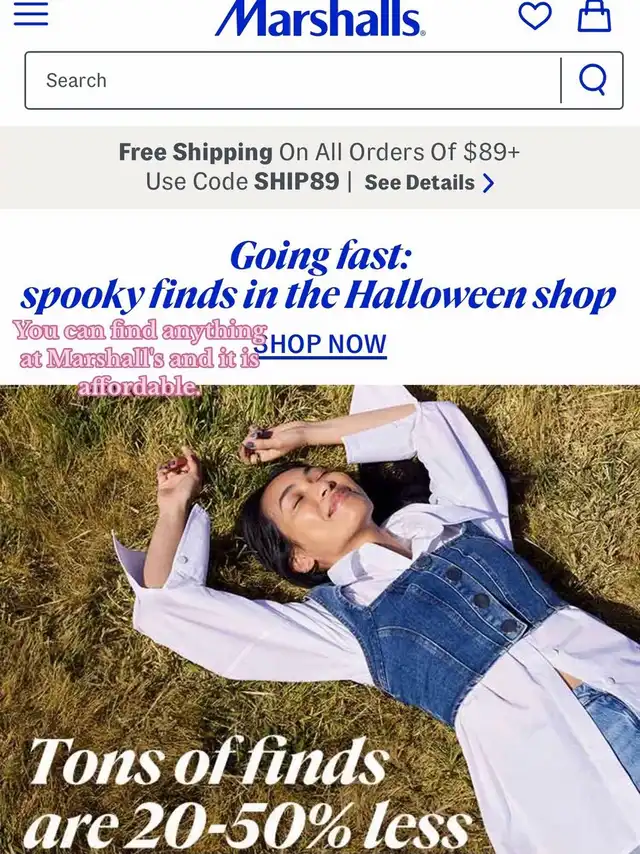Open the shopping bag
640x854 pixels.
pos(594,16)
